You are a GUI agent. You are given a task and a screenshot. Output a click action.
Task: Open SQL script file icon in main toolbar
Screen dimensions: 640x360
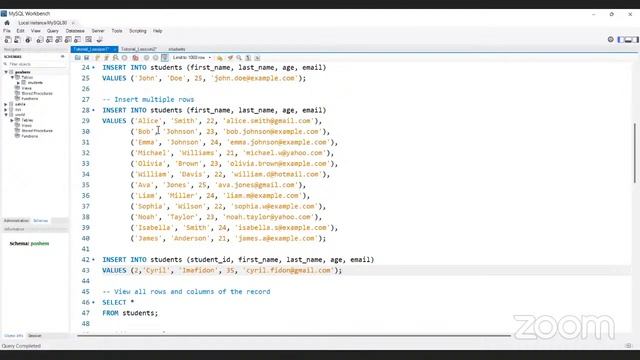point(17,40)
